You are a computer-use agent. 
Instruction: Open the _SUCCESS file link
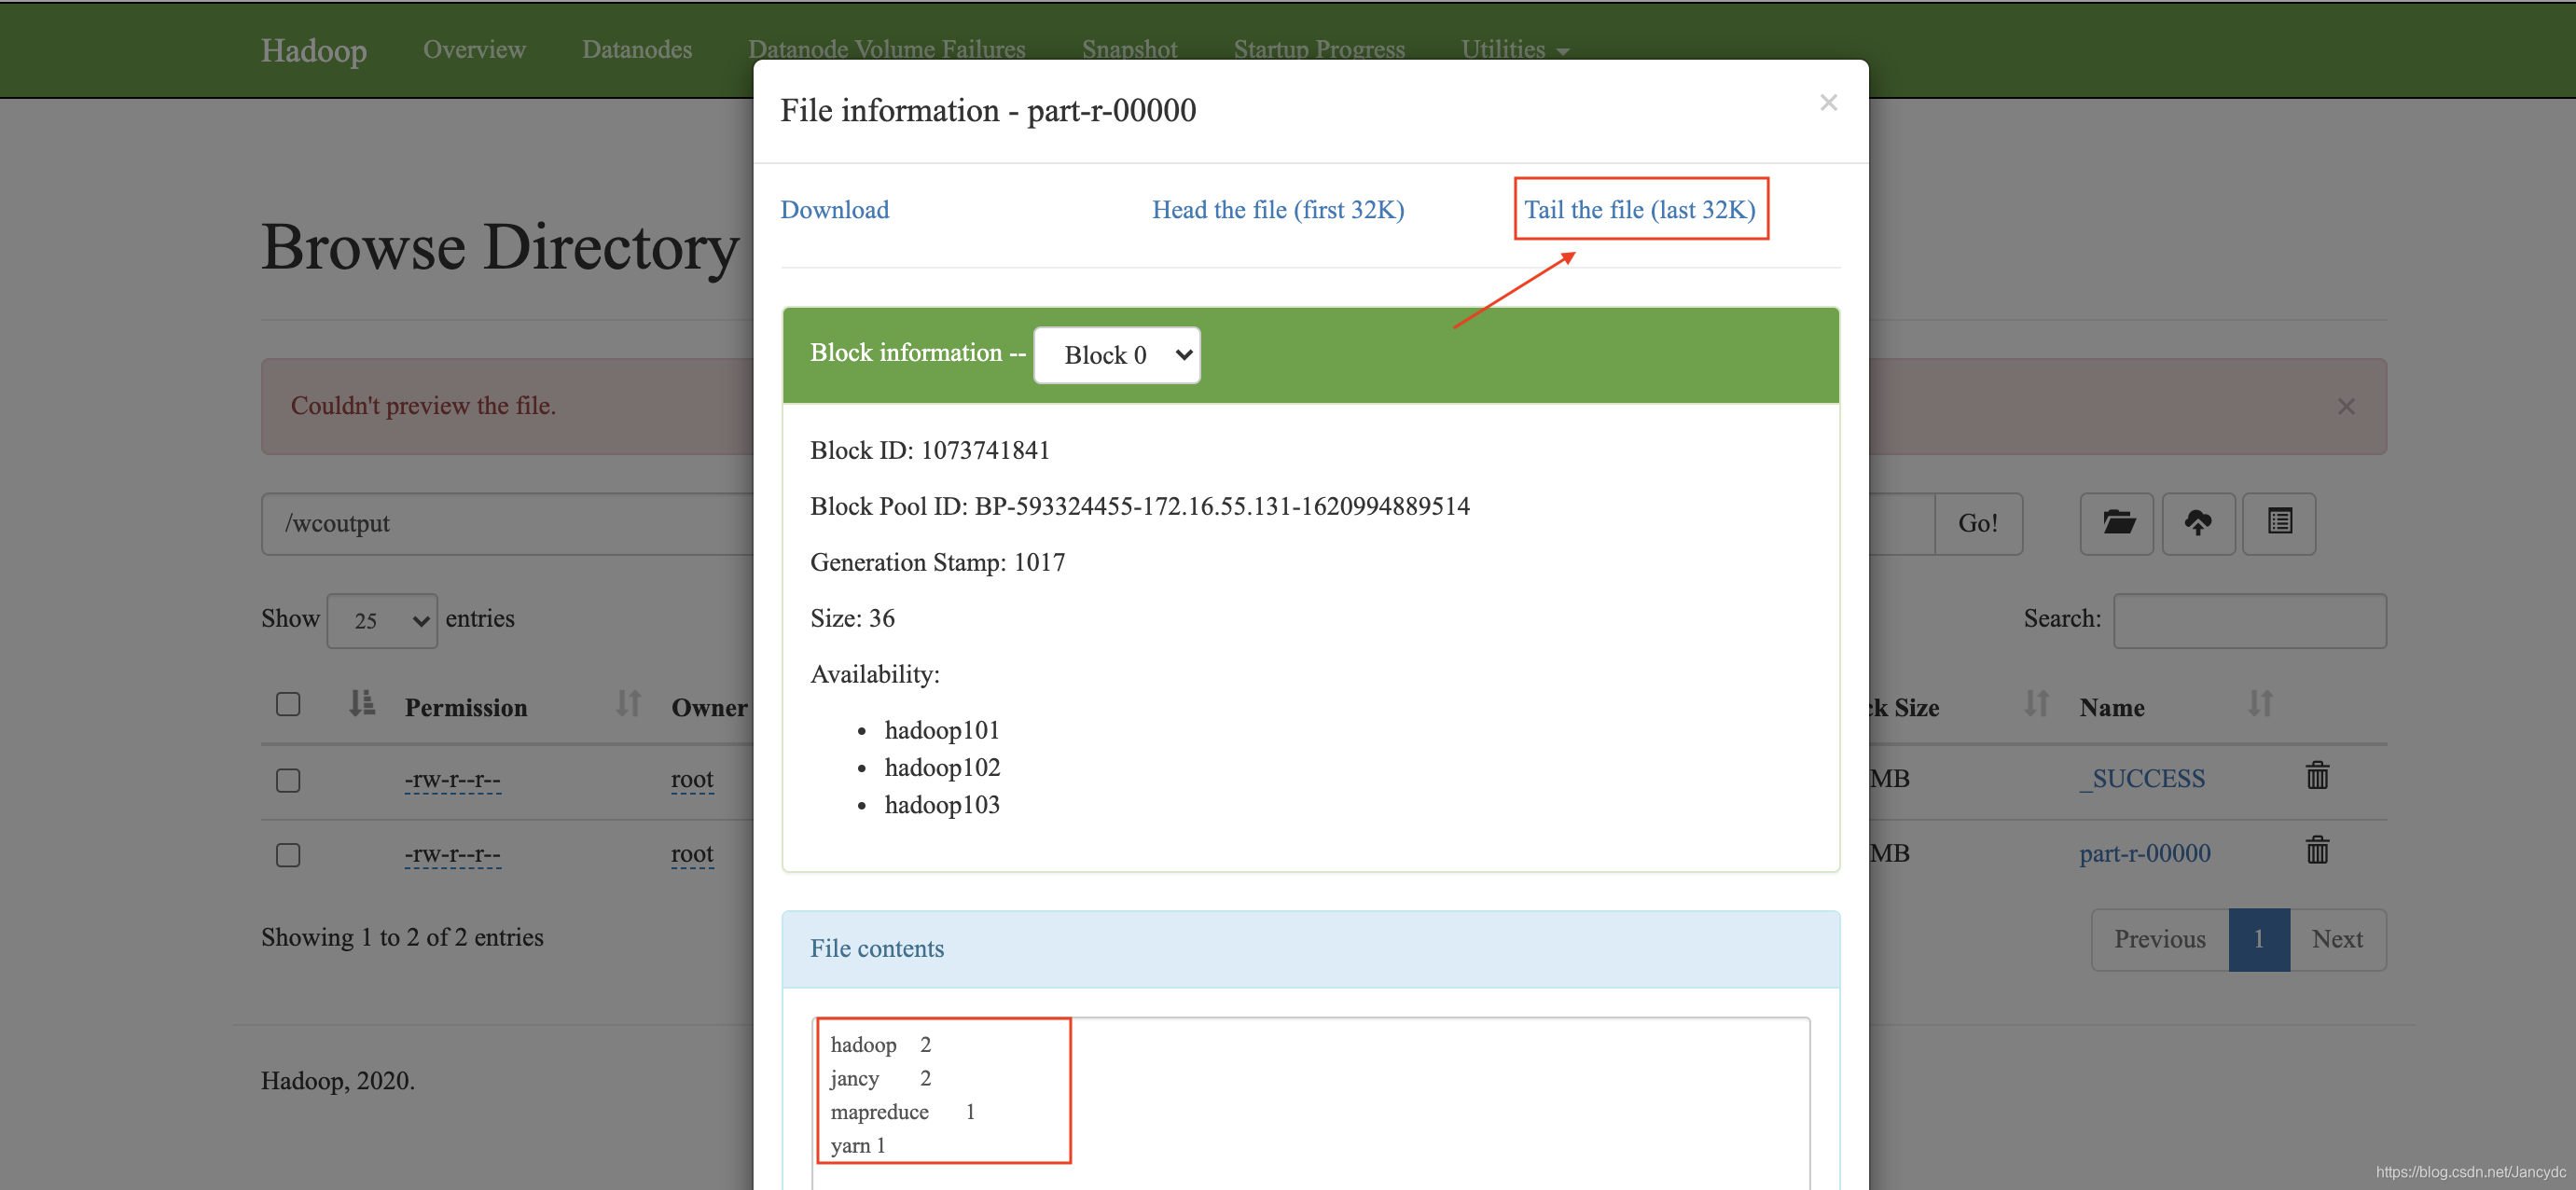click(x=2142, y=779)
